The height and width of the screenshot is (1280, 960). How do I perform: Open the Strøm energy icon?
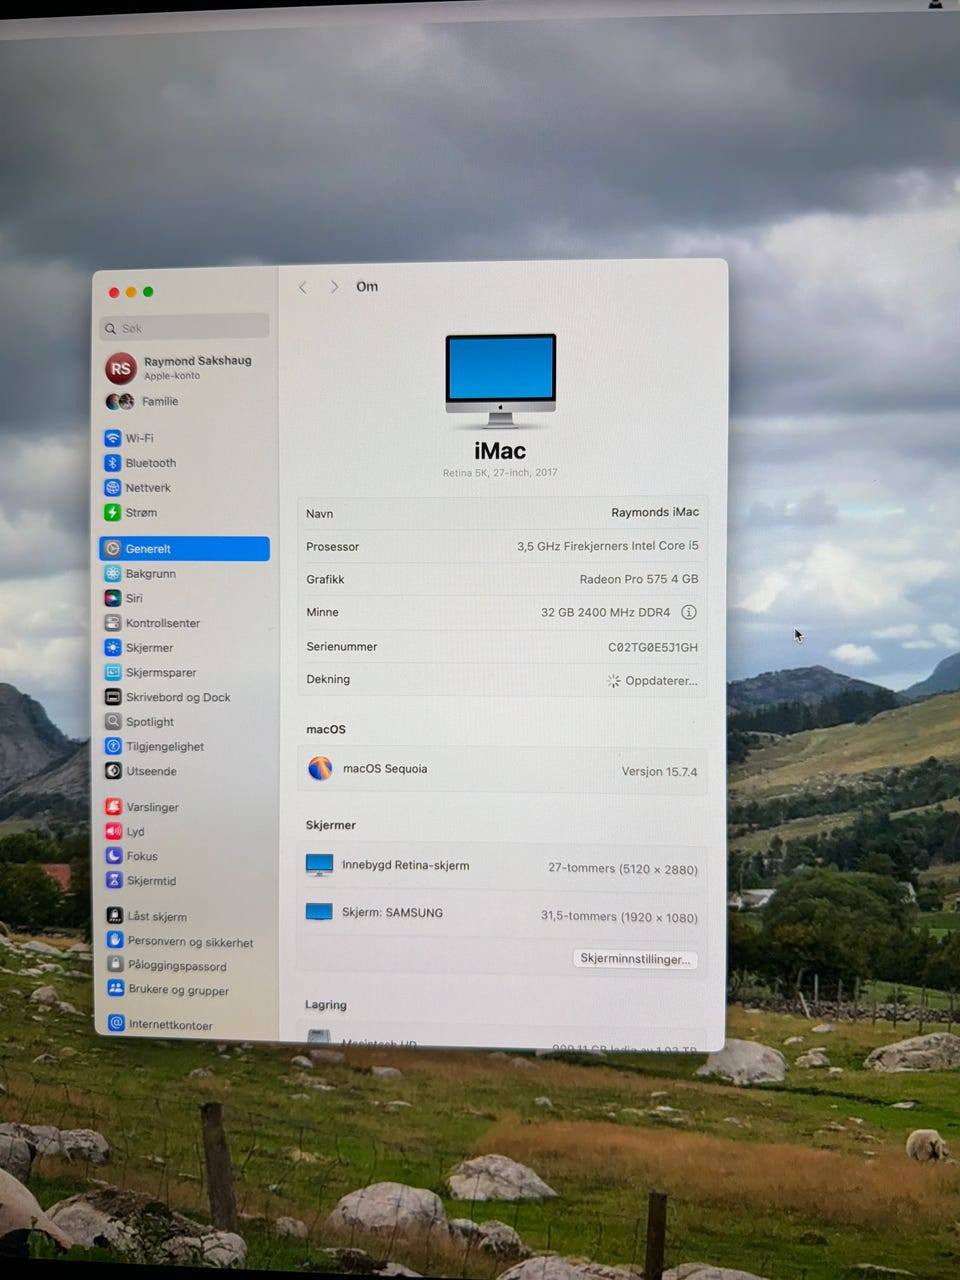point(112,513)
